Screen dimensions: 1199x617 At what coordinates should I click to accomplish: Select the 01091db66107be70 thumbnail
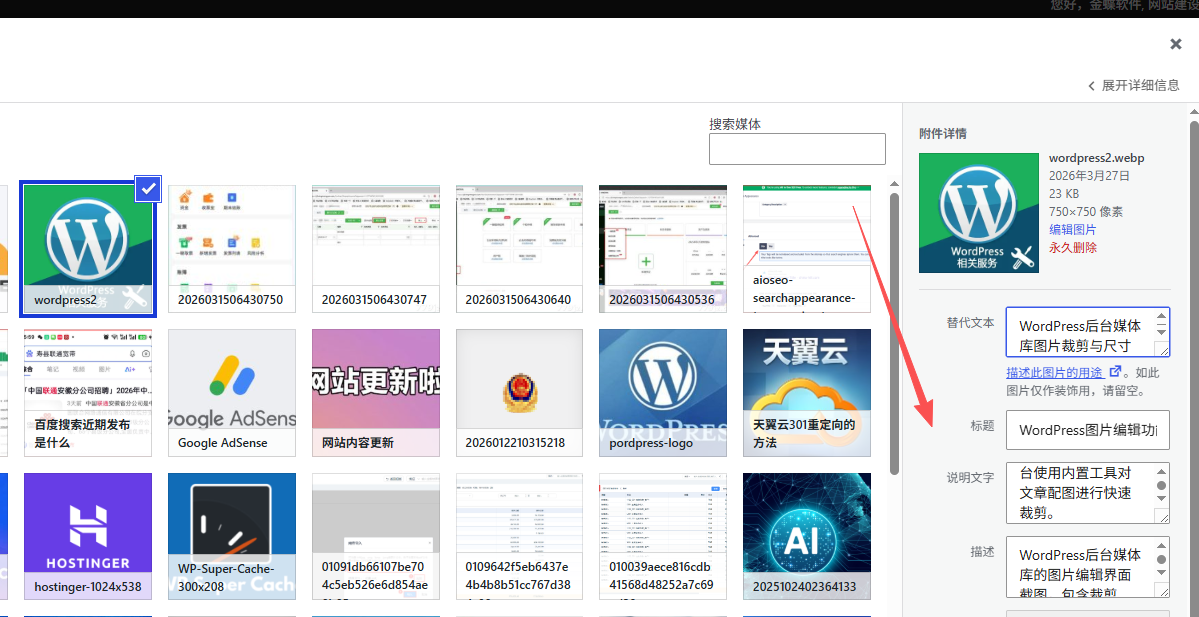375,537
